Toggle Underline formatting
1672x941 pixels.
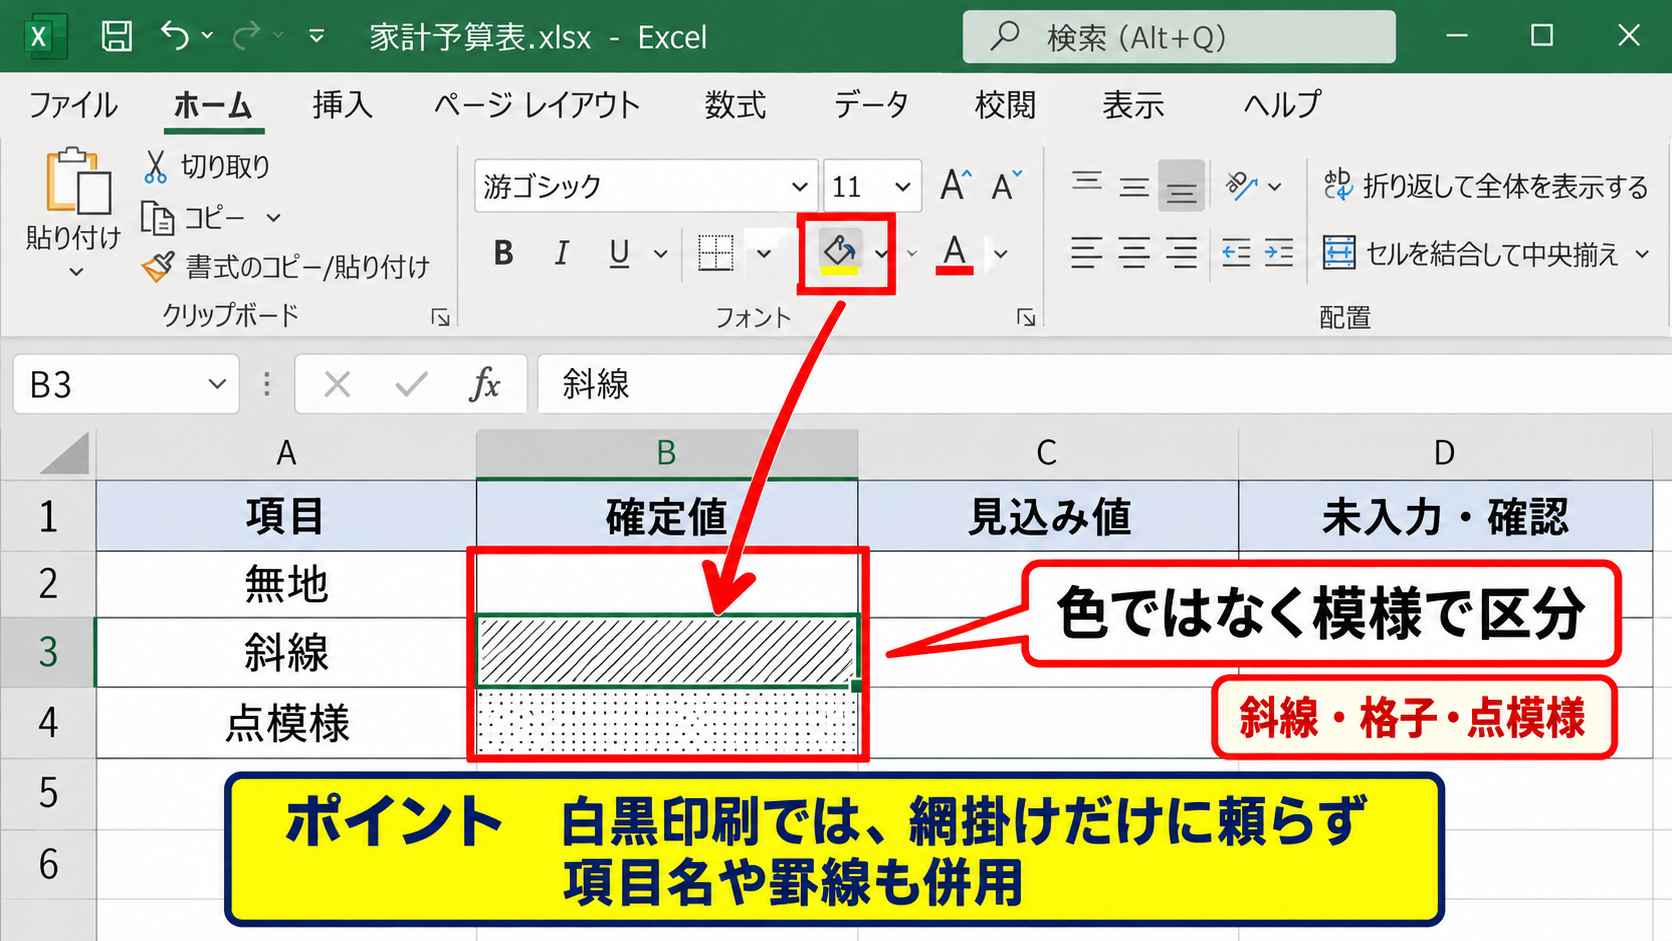(x=619, y=253)
